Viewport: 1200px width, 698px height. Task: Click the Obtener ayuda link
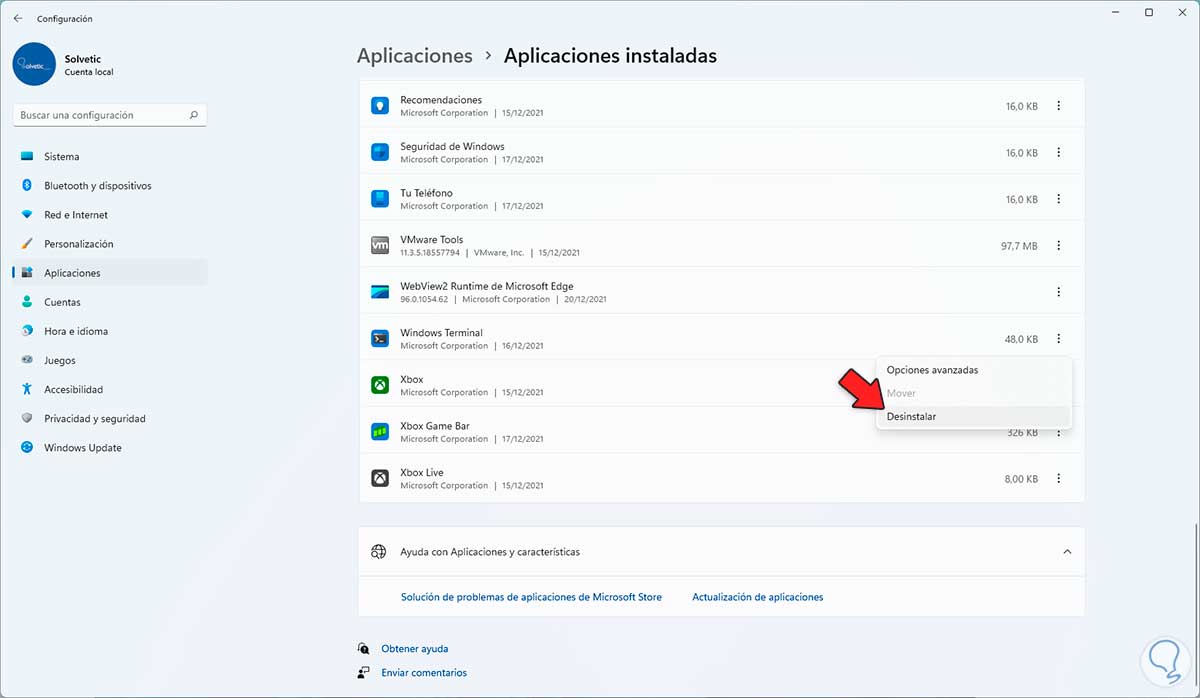[x=415, y=649]
